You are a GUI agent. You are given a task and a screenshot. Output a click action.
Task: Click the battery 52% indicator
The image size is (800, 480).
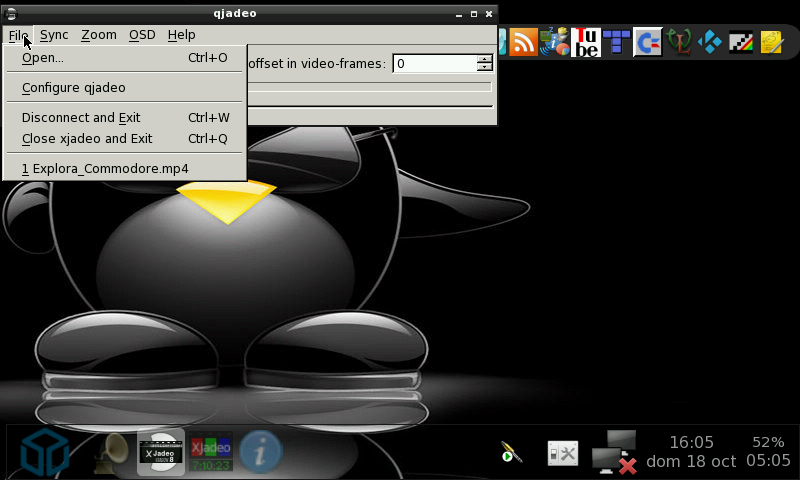(768, 442)
